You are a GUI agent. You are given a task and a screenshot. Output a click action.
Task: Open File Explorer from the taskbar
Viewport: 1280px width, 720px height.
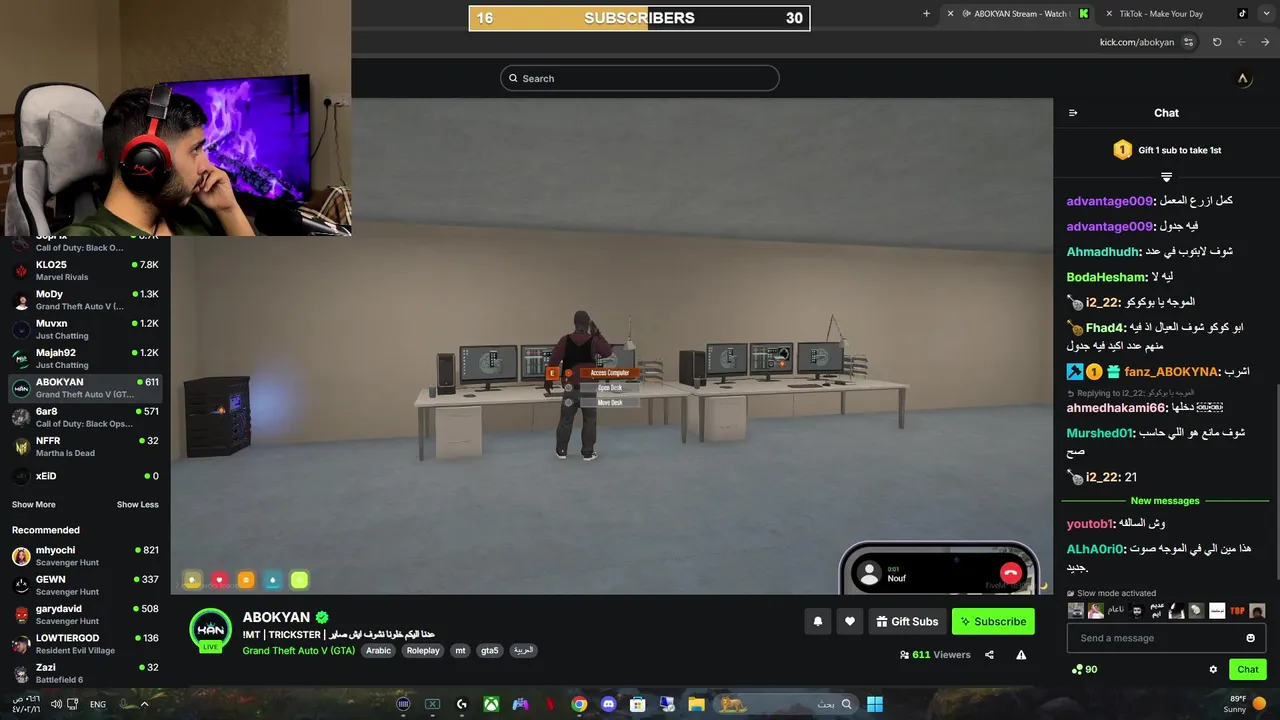(x=696, y=704)
